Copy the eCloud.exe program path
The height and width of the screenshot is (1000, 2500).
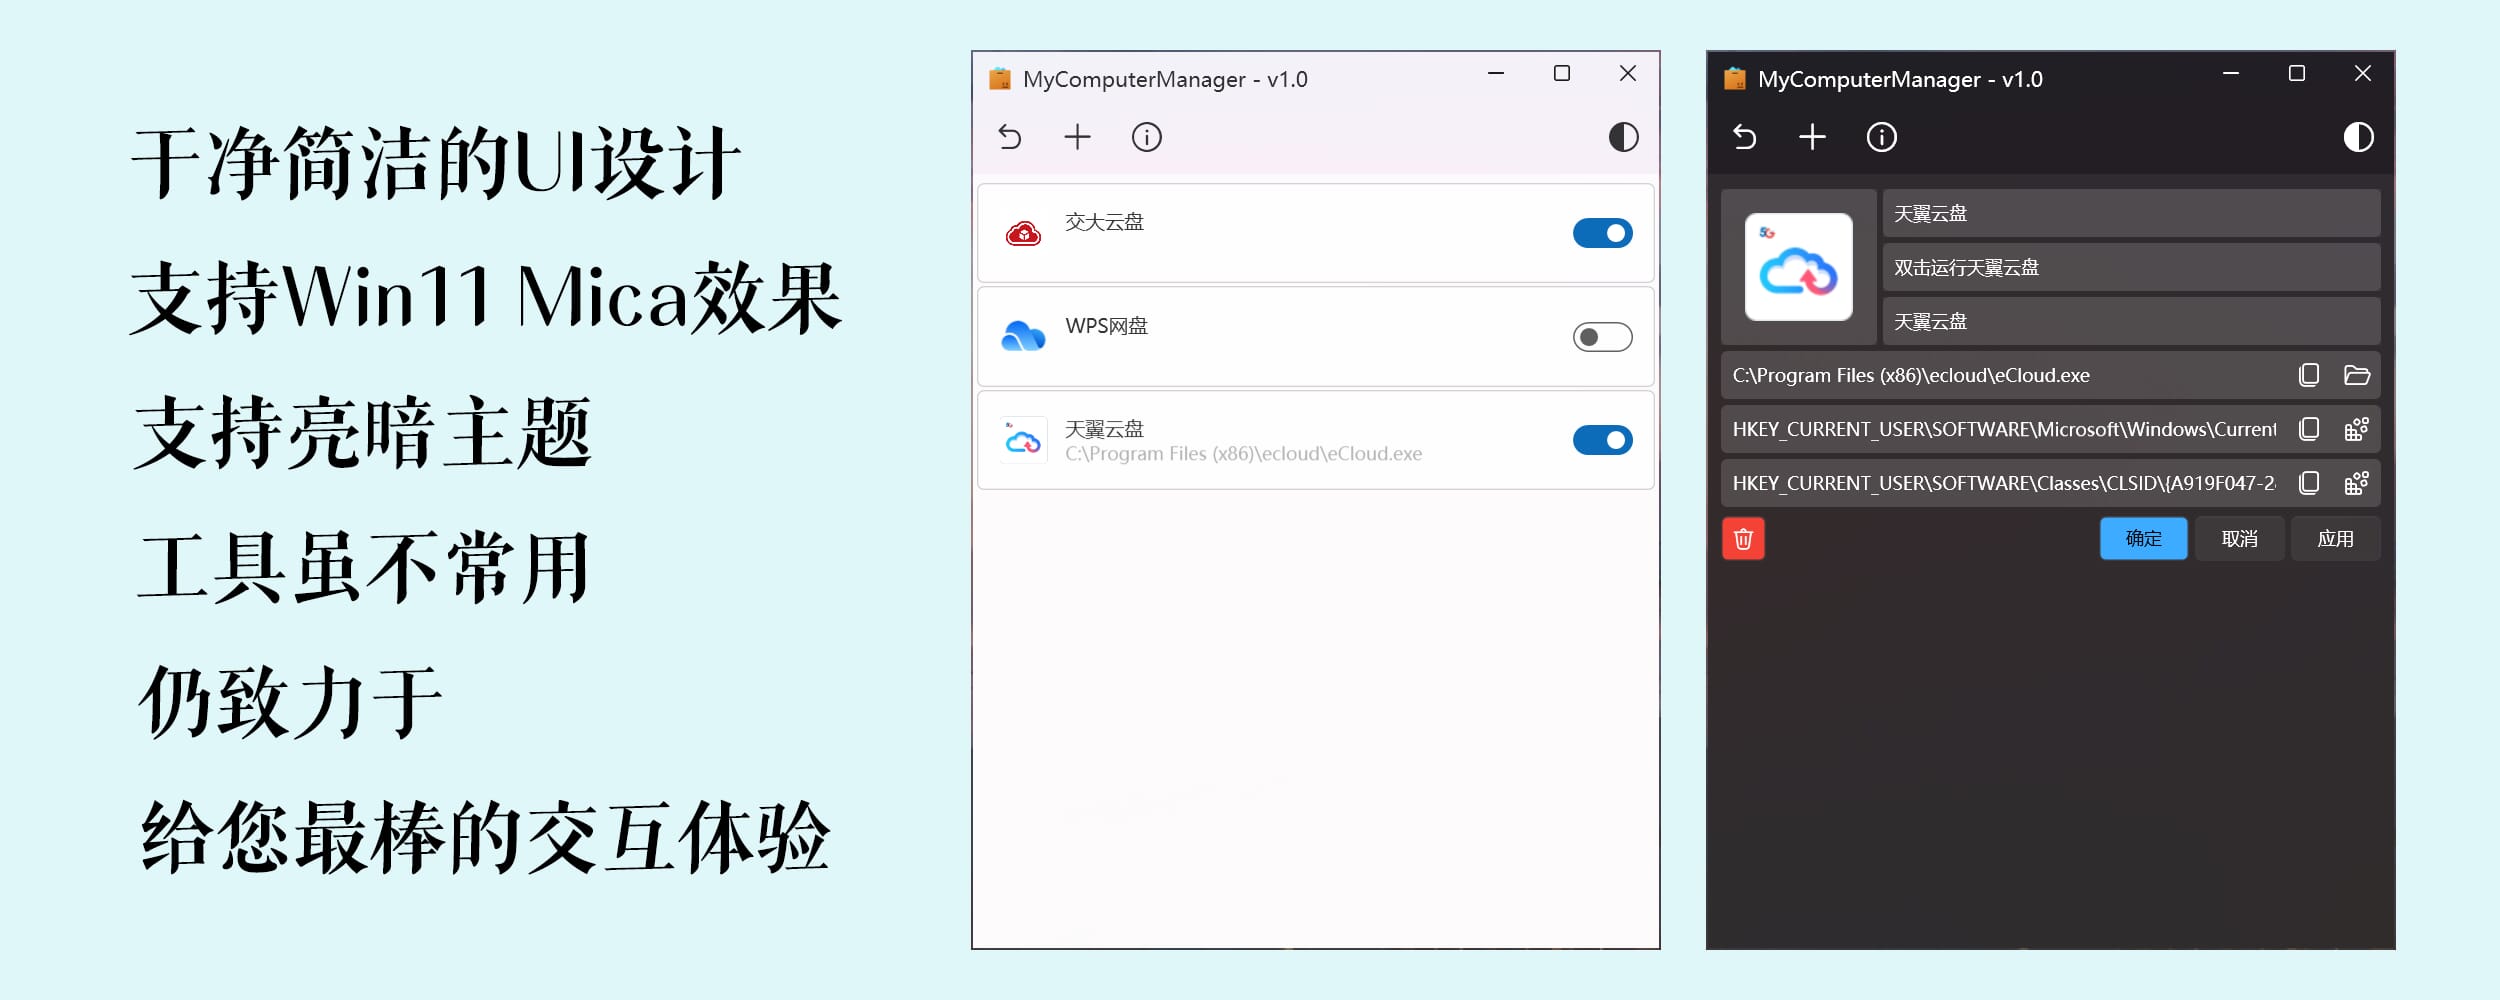(x=2309, y=375)
